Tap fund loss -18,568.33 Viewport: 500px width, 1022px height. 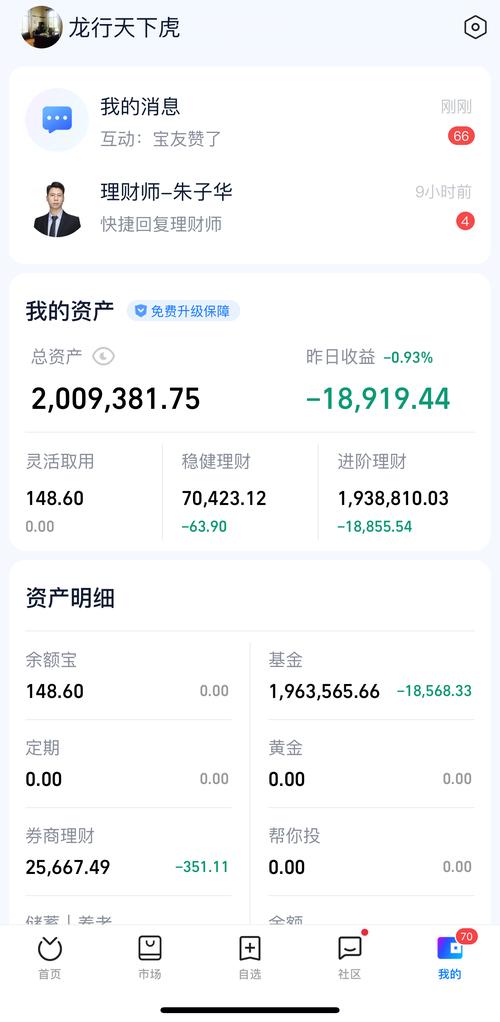434,691
